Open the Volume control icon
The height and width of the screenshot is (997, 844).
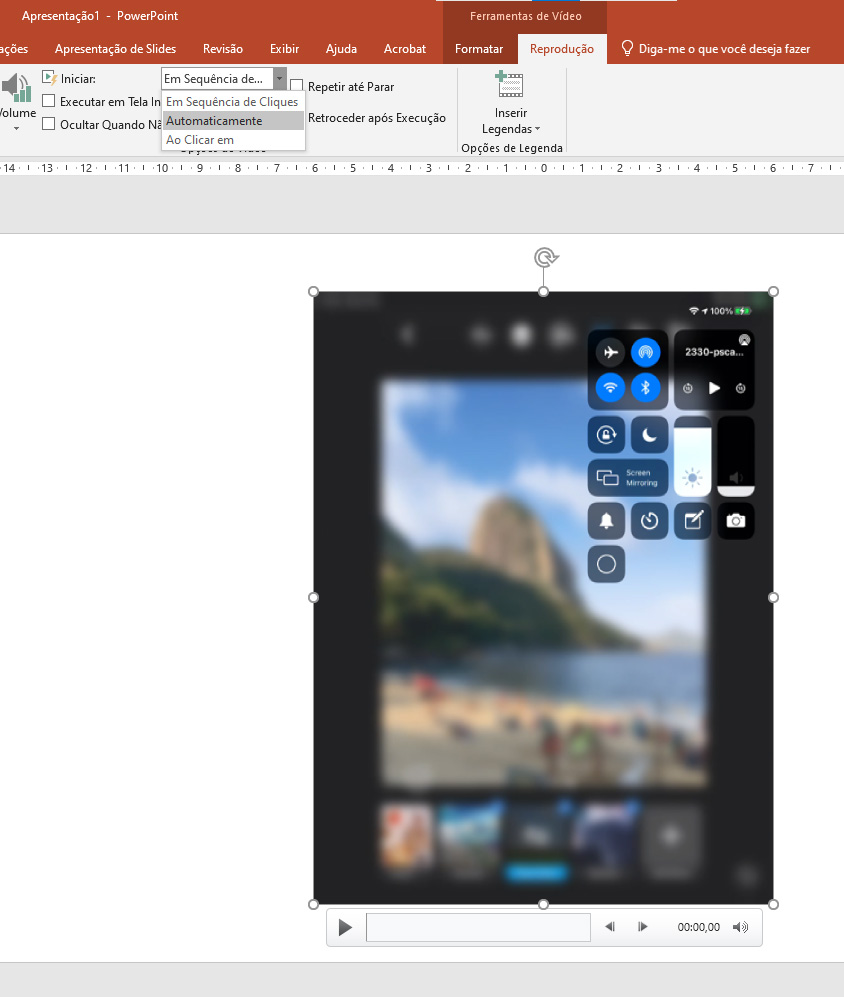click(17, 88)
